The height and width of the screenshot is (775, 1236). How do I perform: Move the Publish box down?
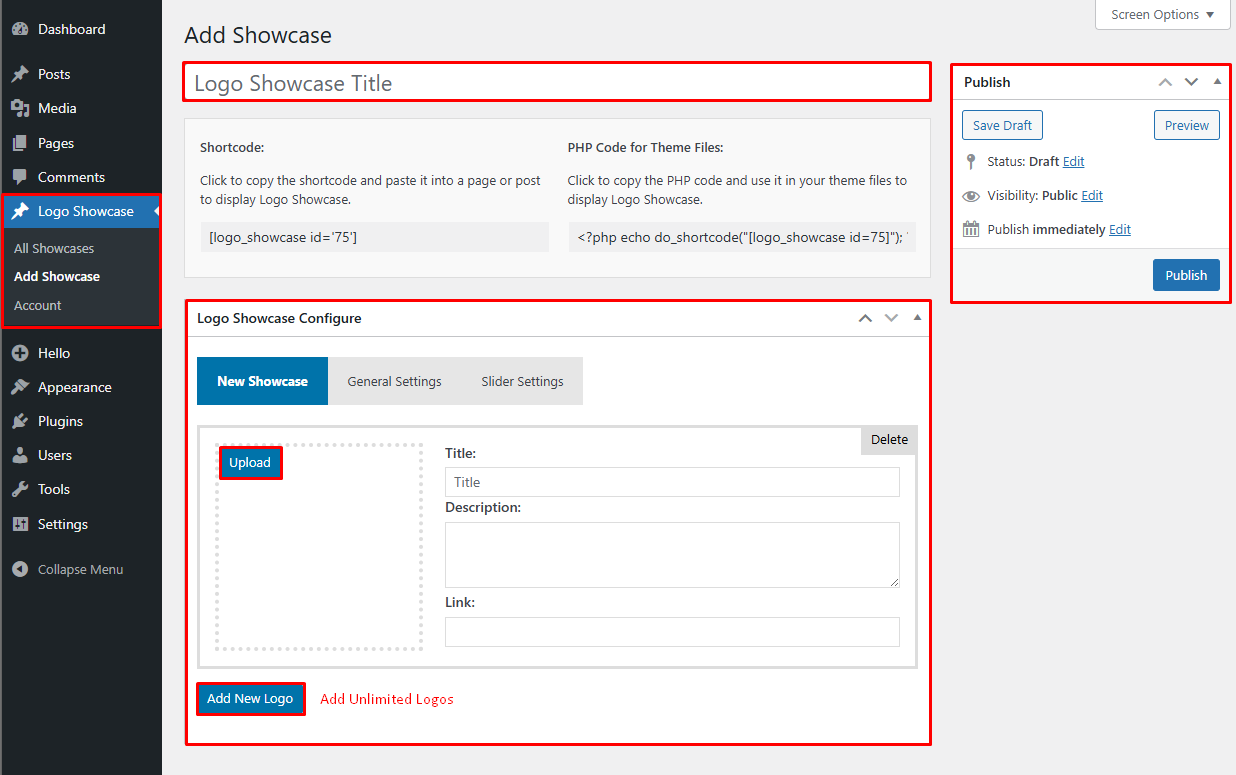[1191, 82]
